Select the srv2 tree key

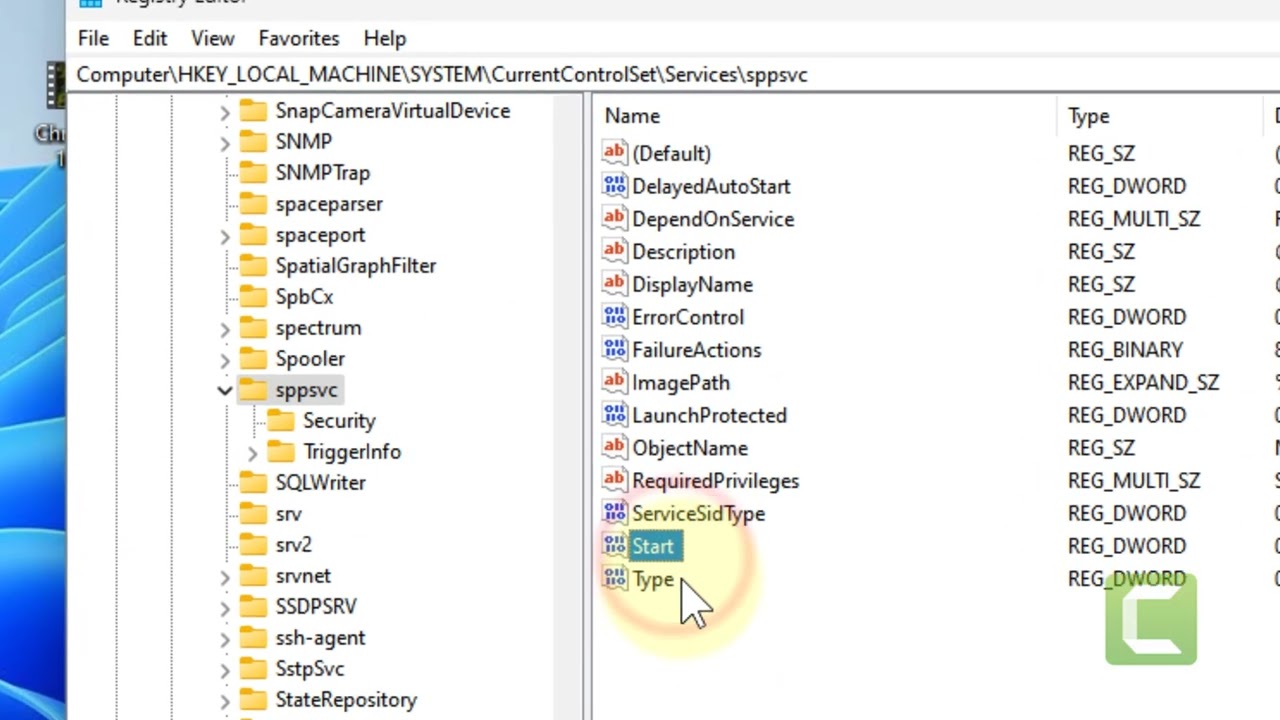pyautogui.click(x=293, y=545)
